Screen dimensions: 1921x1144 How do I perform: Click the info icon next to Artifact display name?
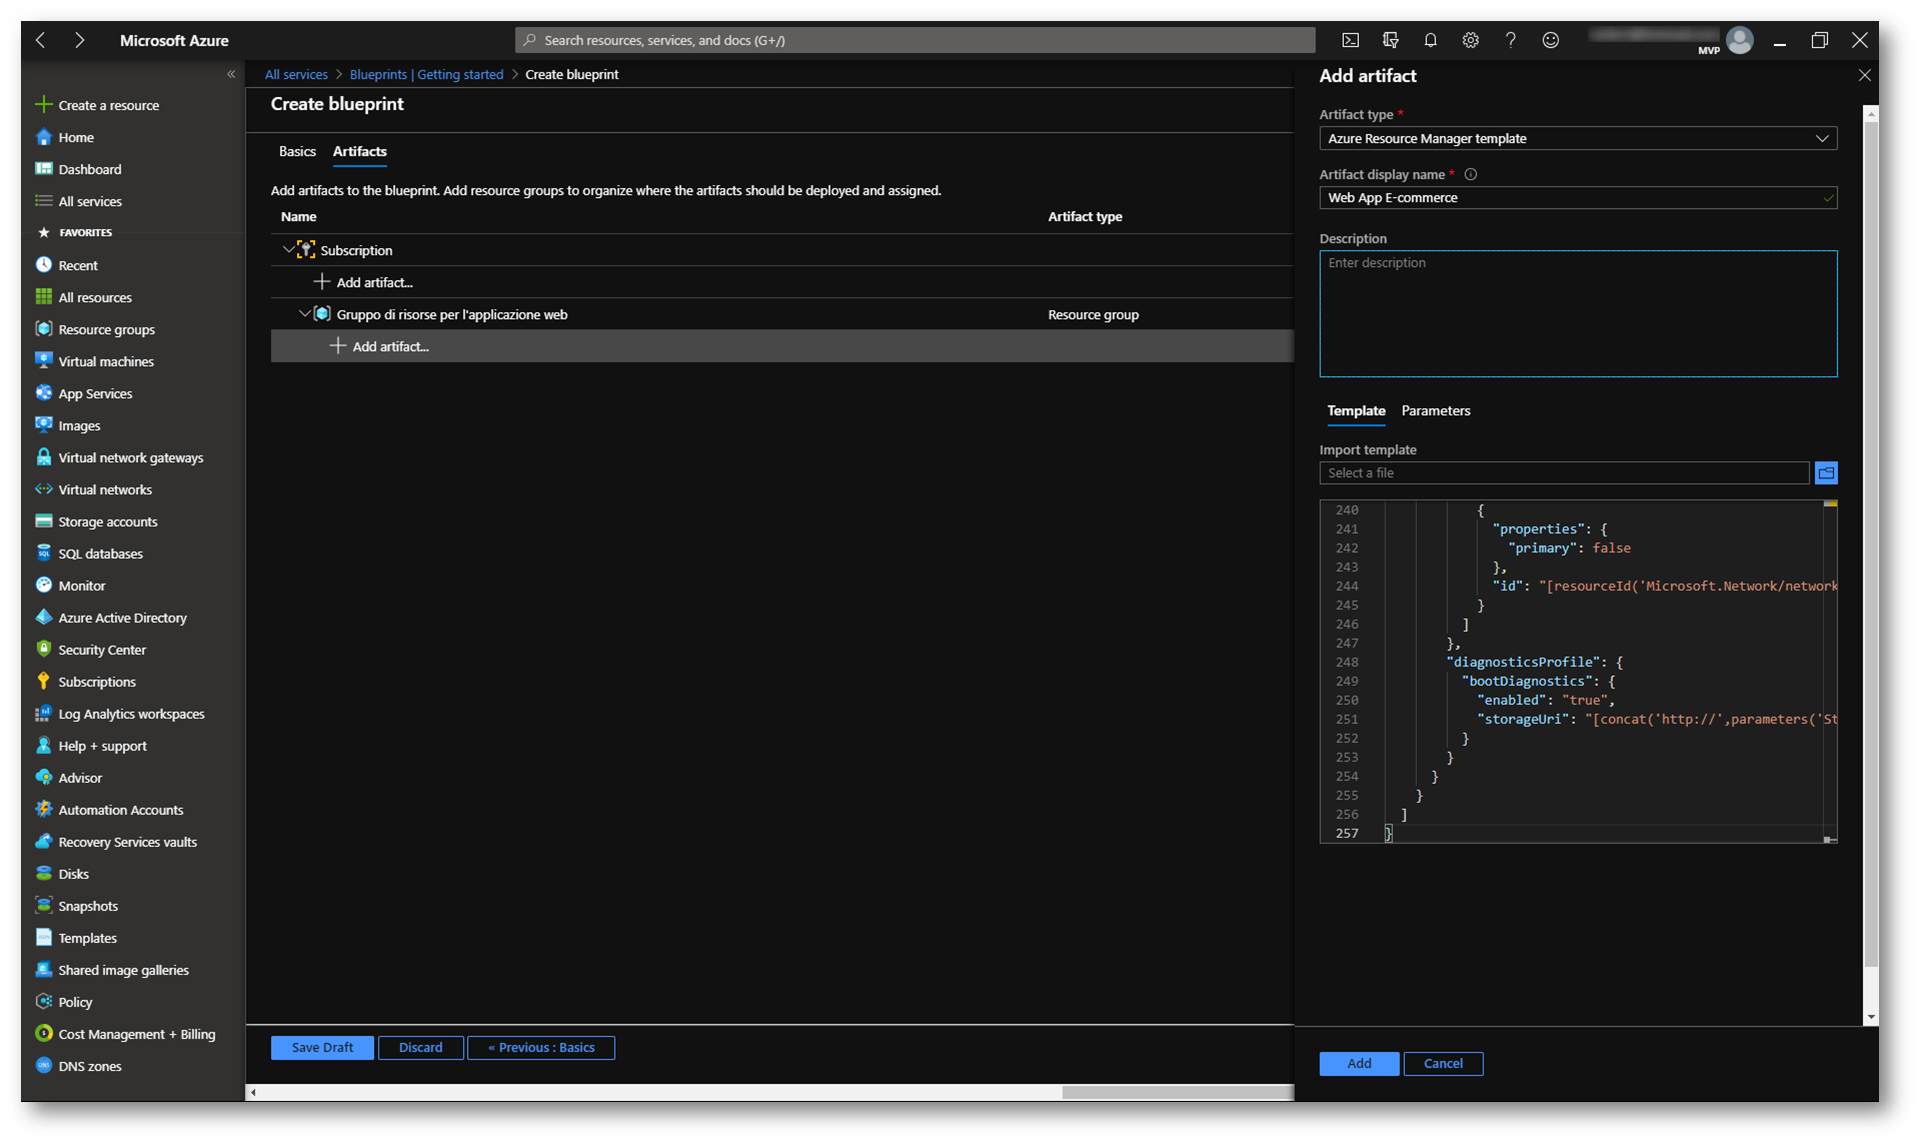(x=1470, y=174)
